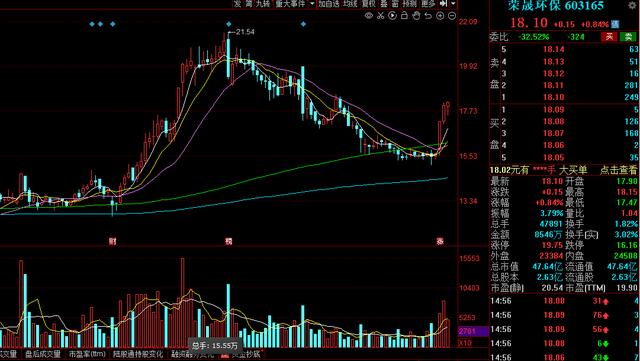Image resolution: width=640 pixels, height=361 pixels.
Task: Click the green 卖 sell button
Action: tap(628, 37)
